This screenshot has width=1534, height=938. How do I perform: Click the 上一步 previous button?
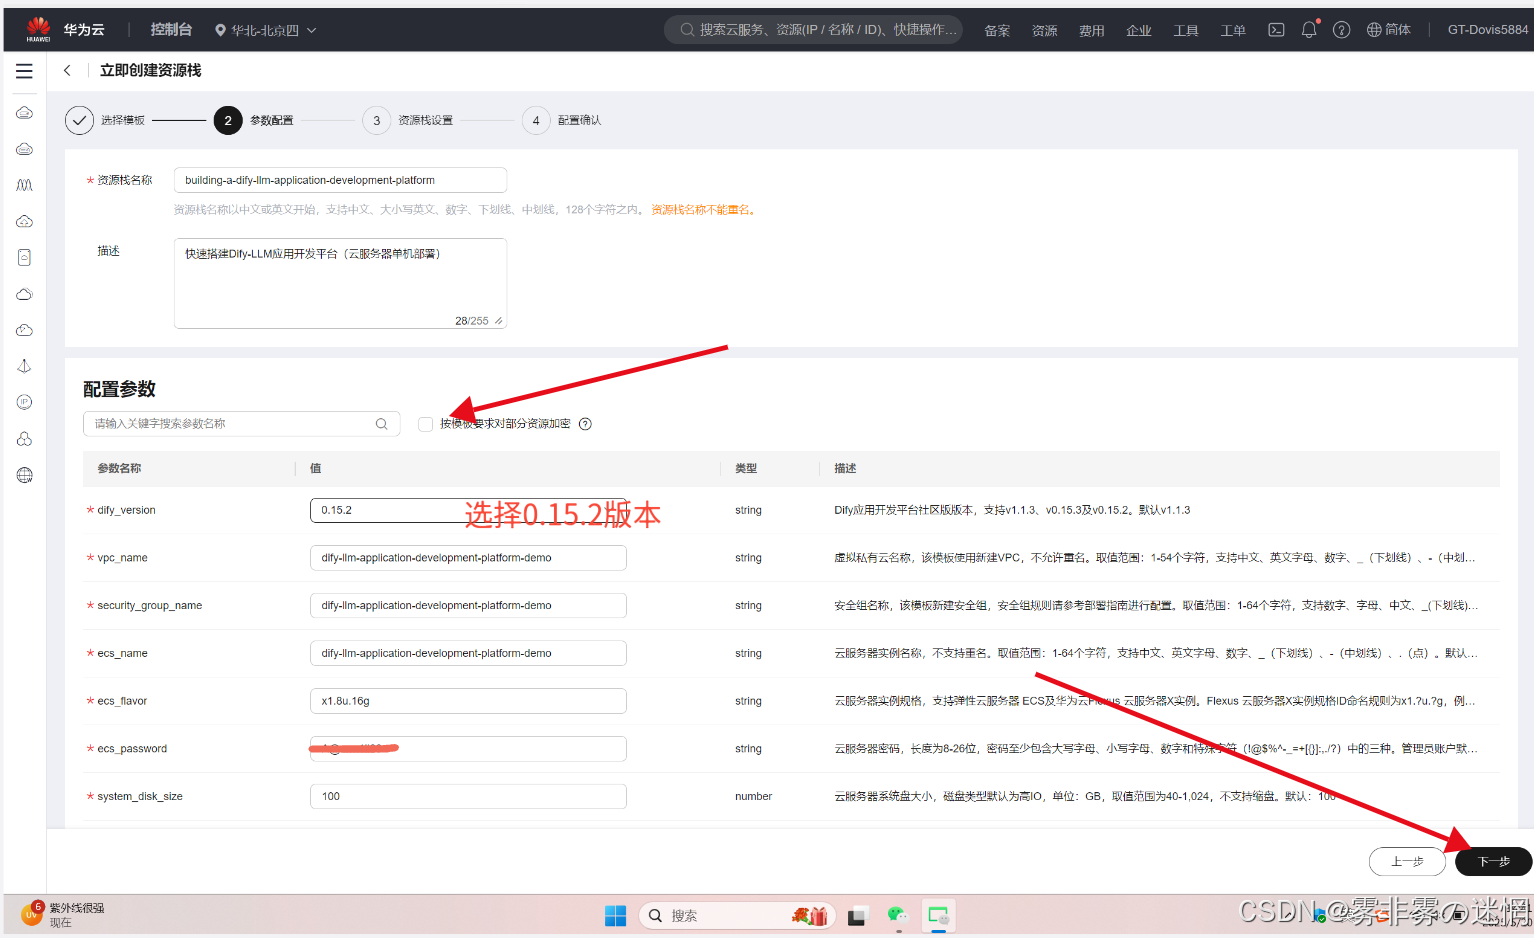pyautogui.click(x=1407, y=861)
